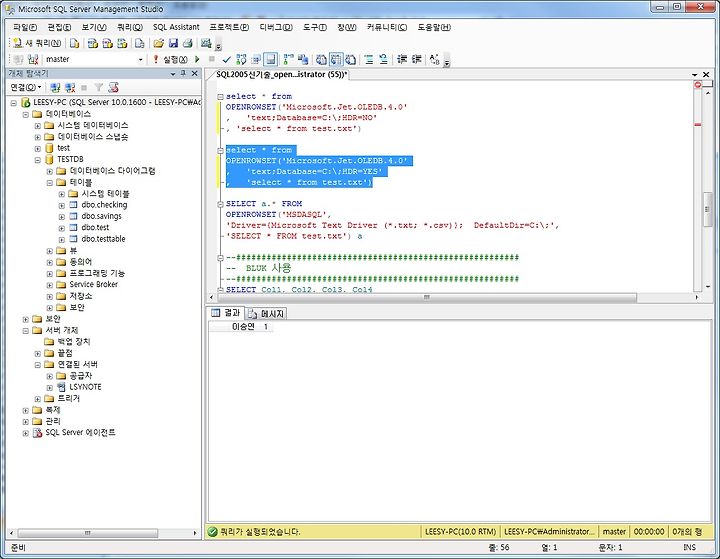This screenshot has width=720, height=559.
Task: Expand the test database node
Action: (x=38, y=148)
